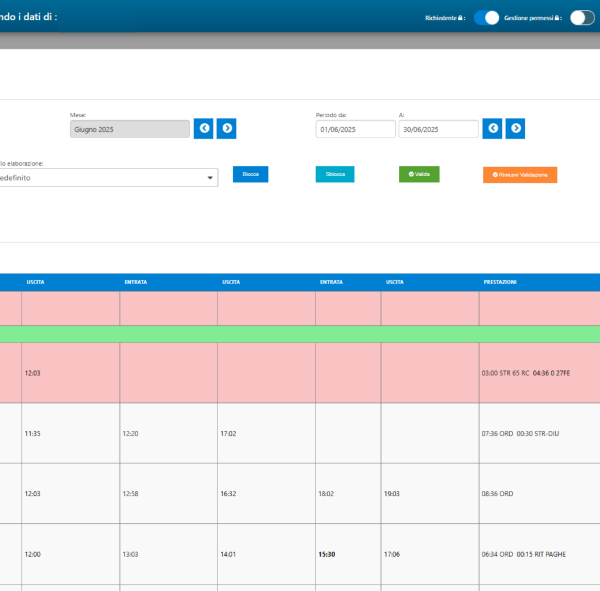Go to previous month arrow beside Giugno 2025
The width and height of the screenshot is (600, 591).
click(204, 129)
